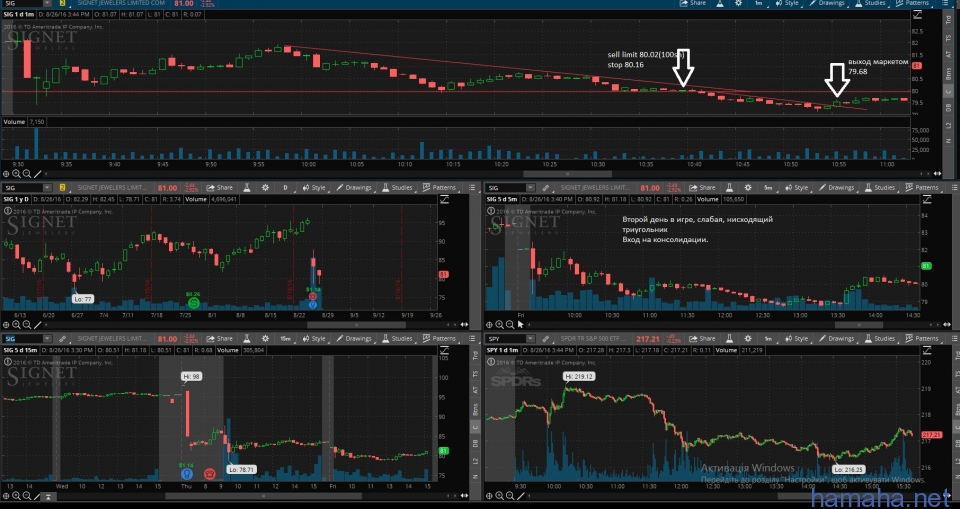The height and width of the screenshot is (509, 960).
Task: Open Share menu in top 1-minute chart
Action: [x=692, y=3]
